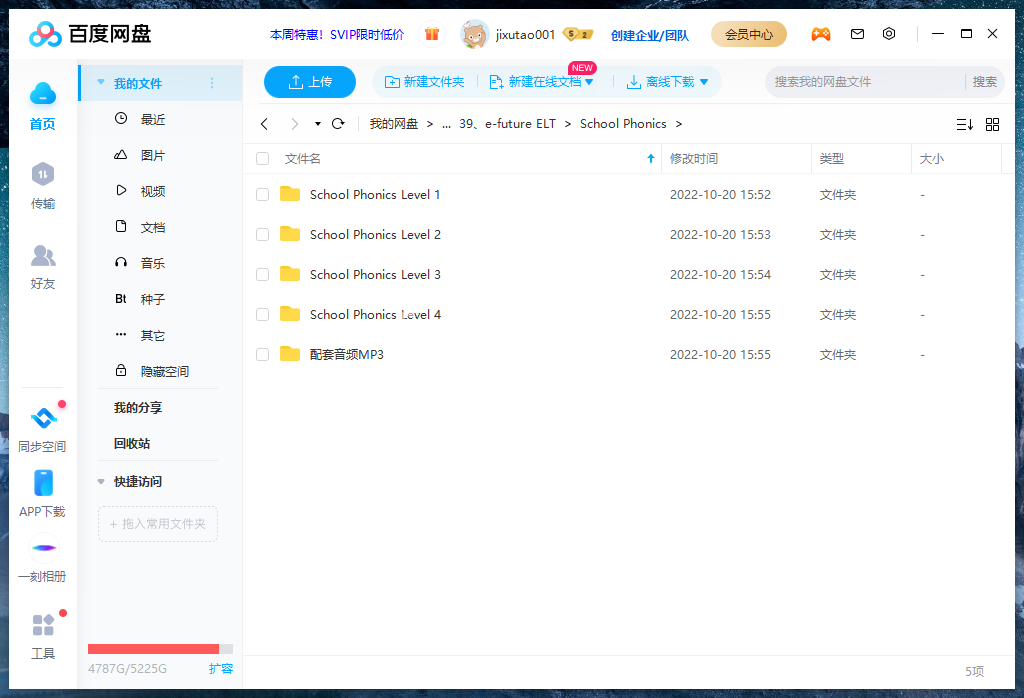This screenshot has height=698, width=1024.
Task: Check the School Phonics Level 2 checkbox
Action: (263, 234)
